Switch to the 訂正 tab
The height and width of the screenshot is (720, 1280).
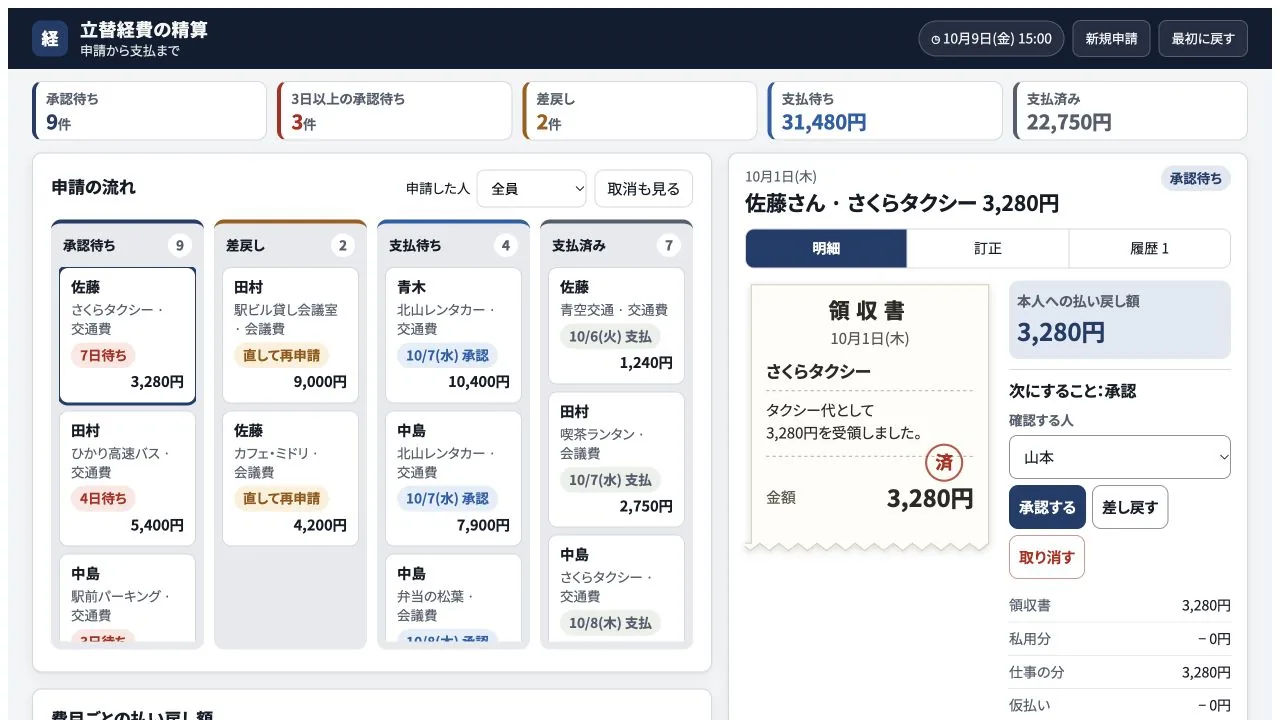988,249
